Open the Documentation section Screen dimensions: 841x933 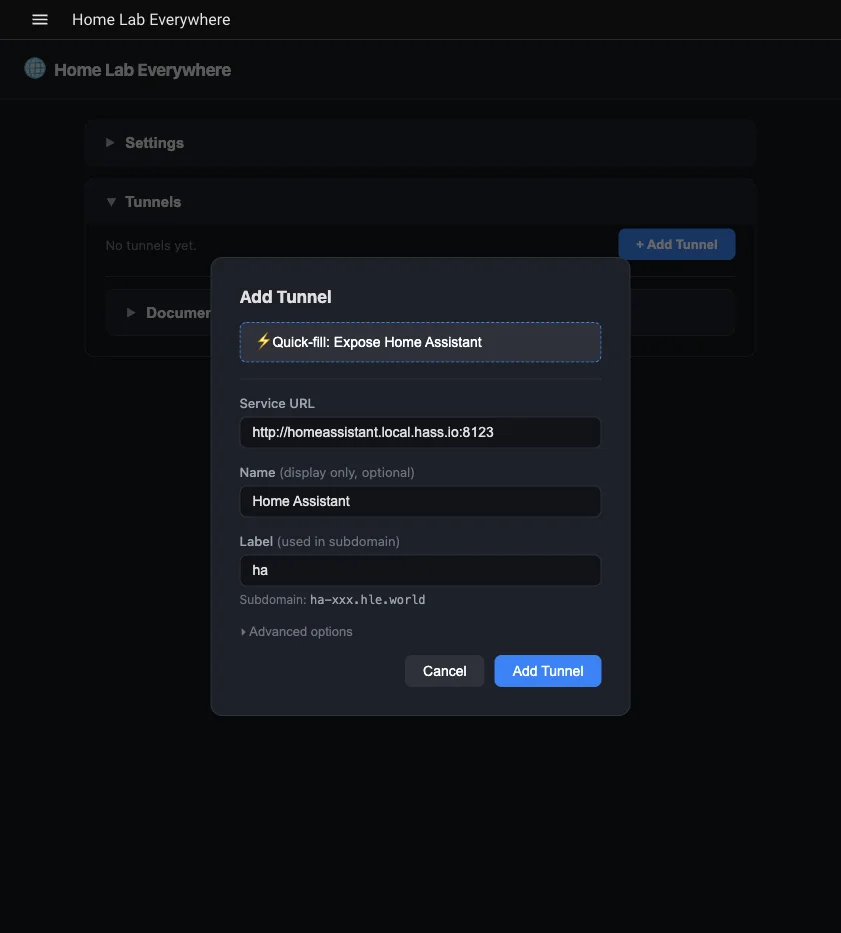point(170,312)
